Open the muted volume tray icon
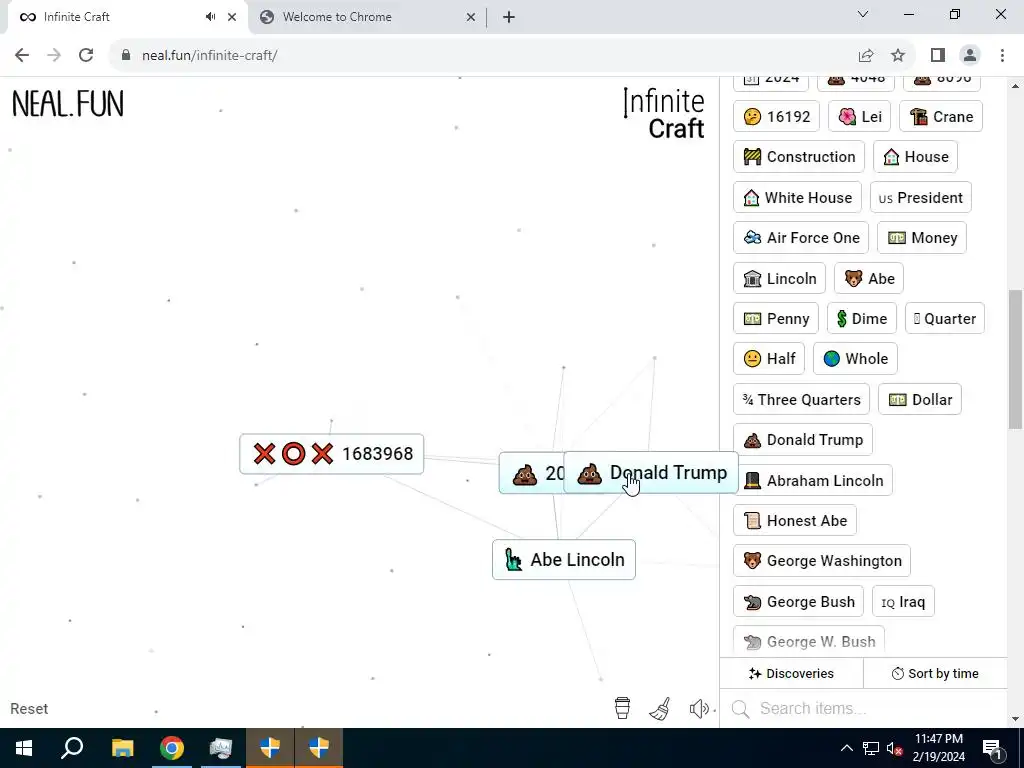This screenshot has height=768, width=1024. 895,748
